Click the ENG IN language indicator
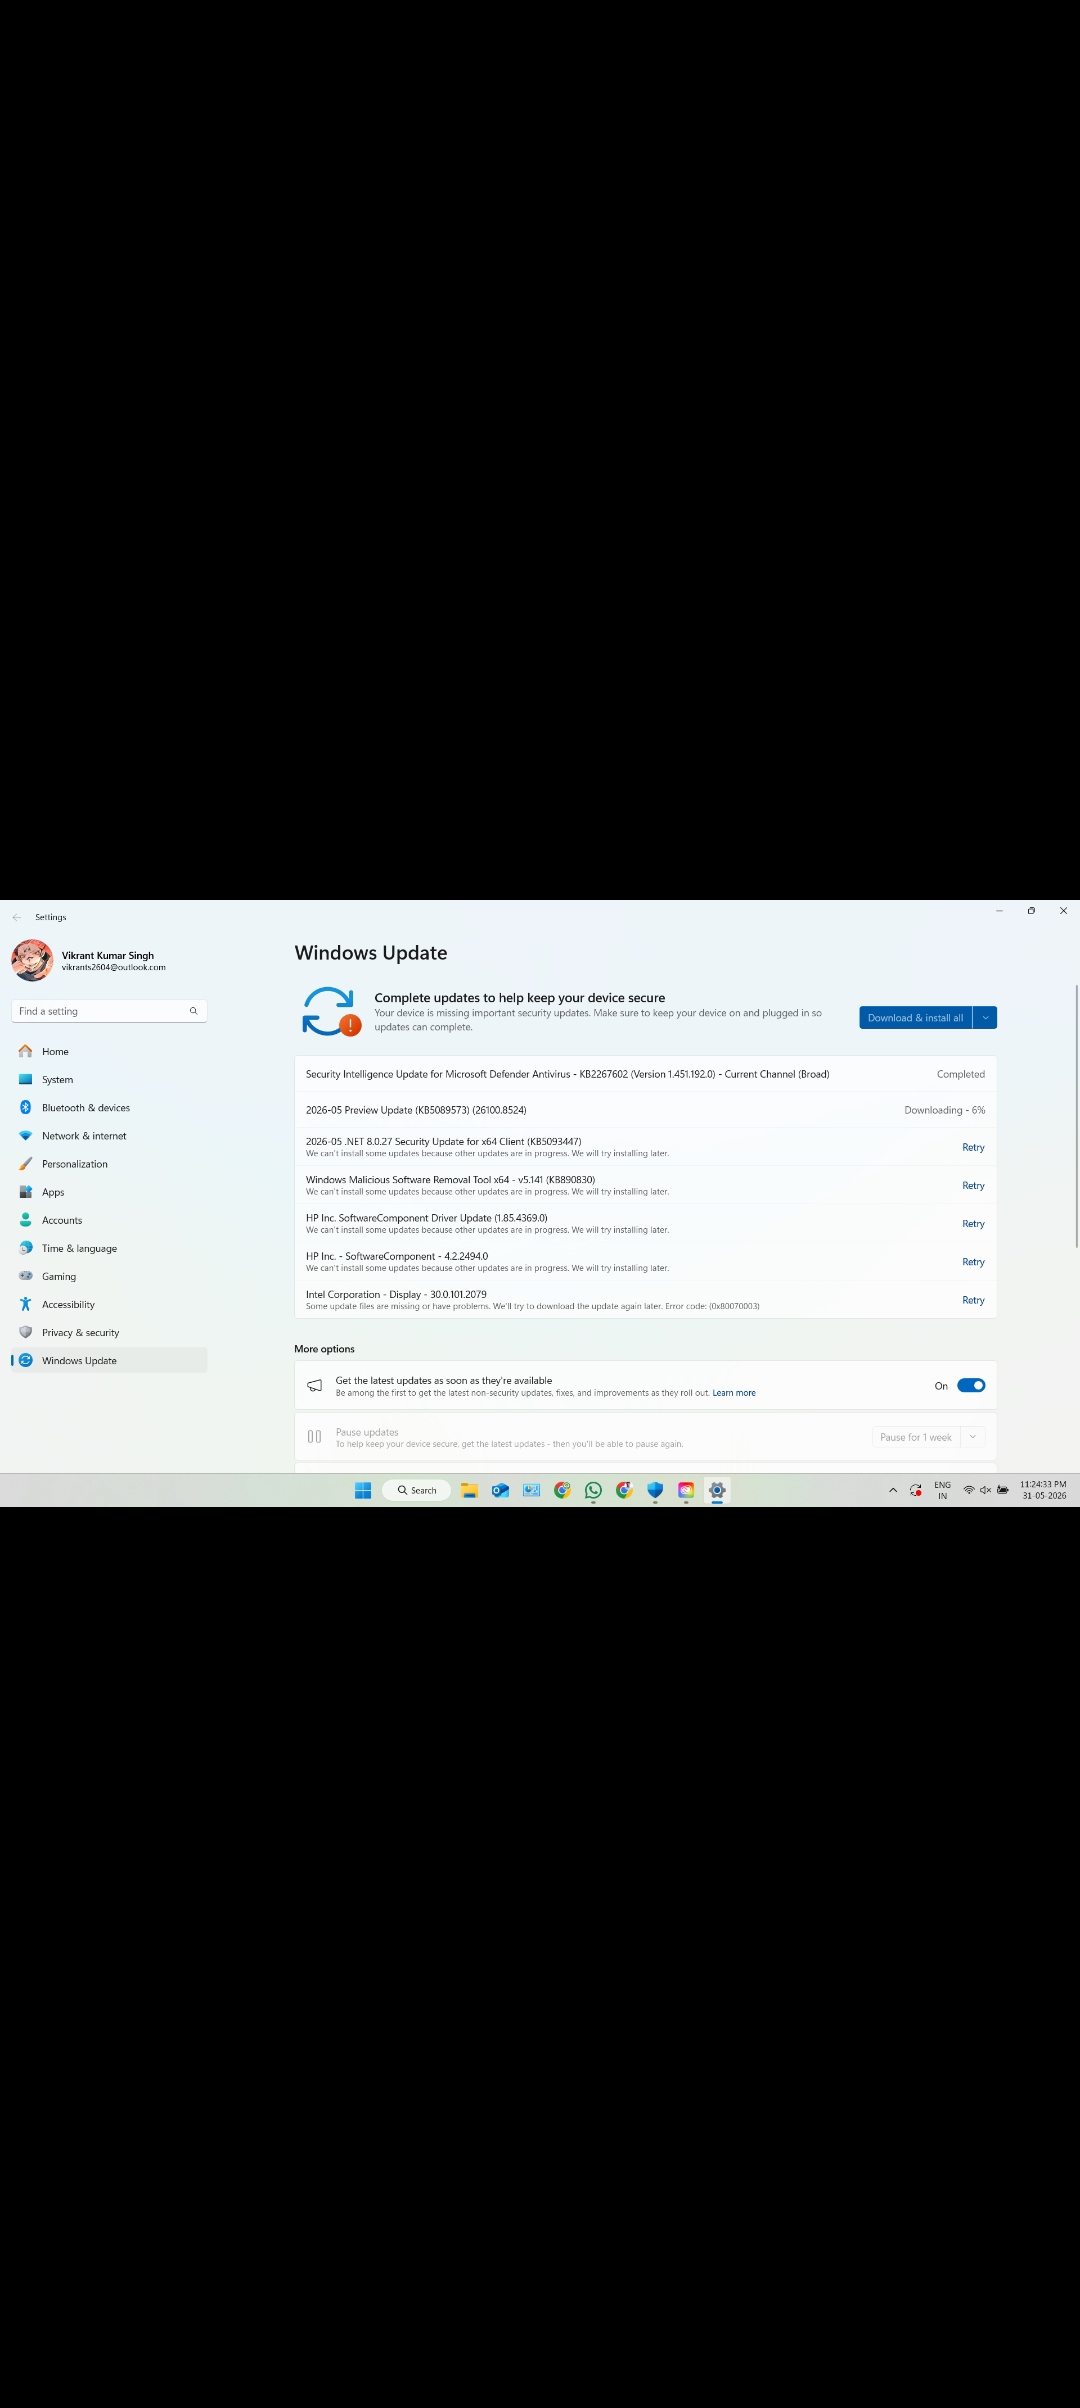This screenshot has height=2408, width=1080. coord(942,1490)
